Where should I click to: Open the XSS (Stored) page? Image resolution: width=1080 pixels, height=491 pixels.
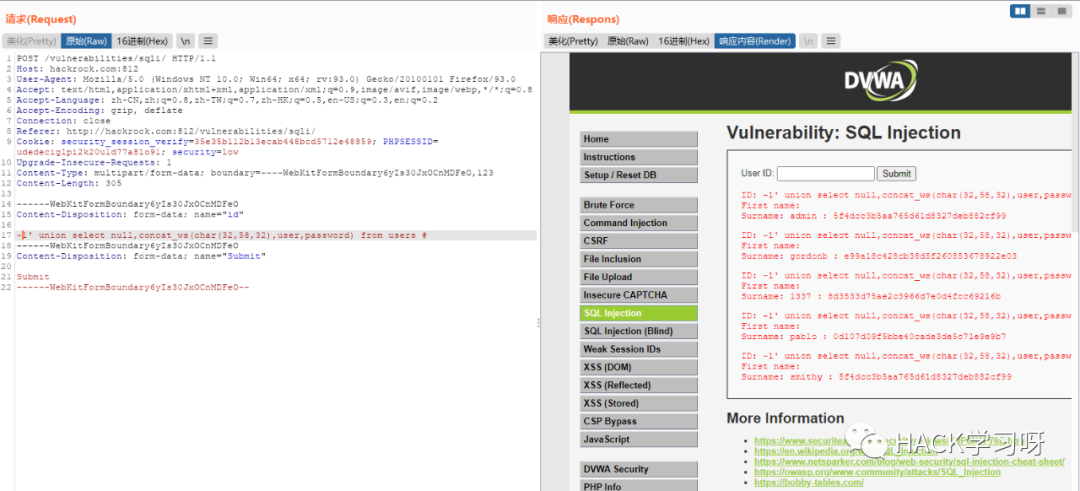638,403
